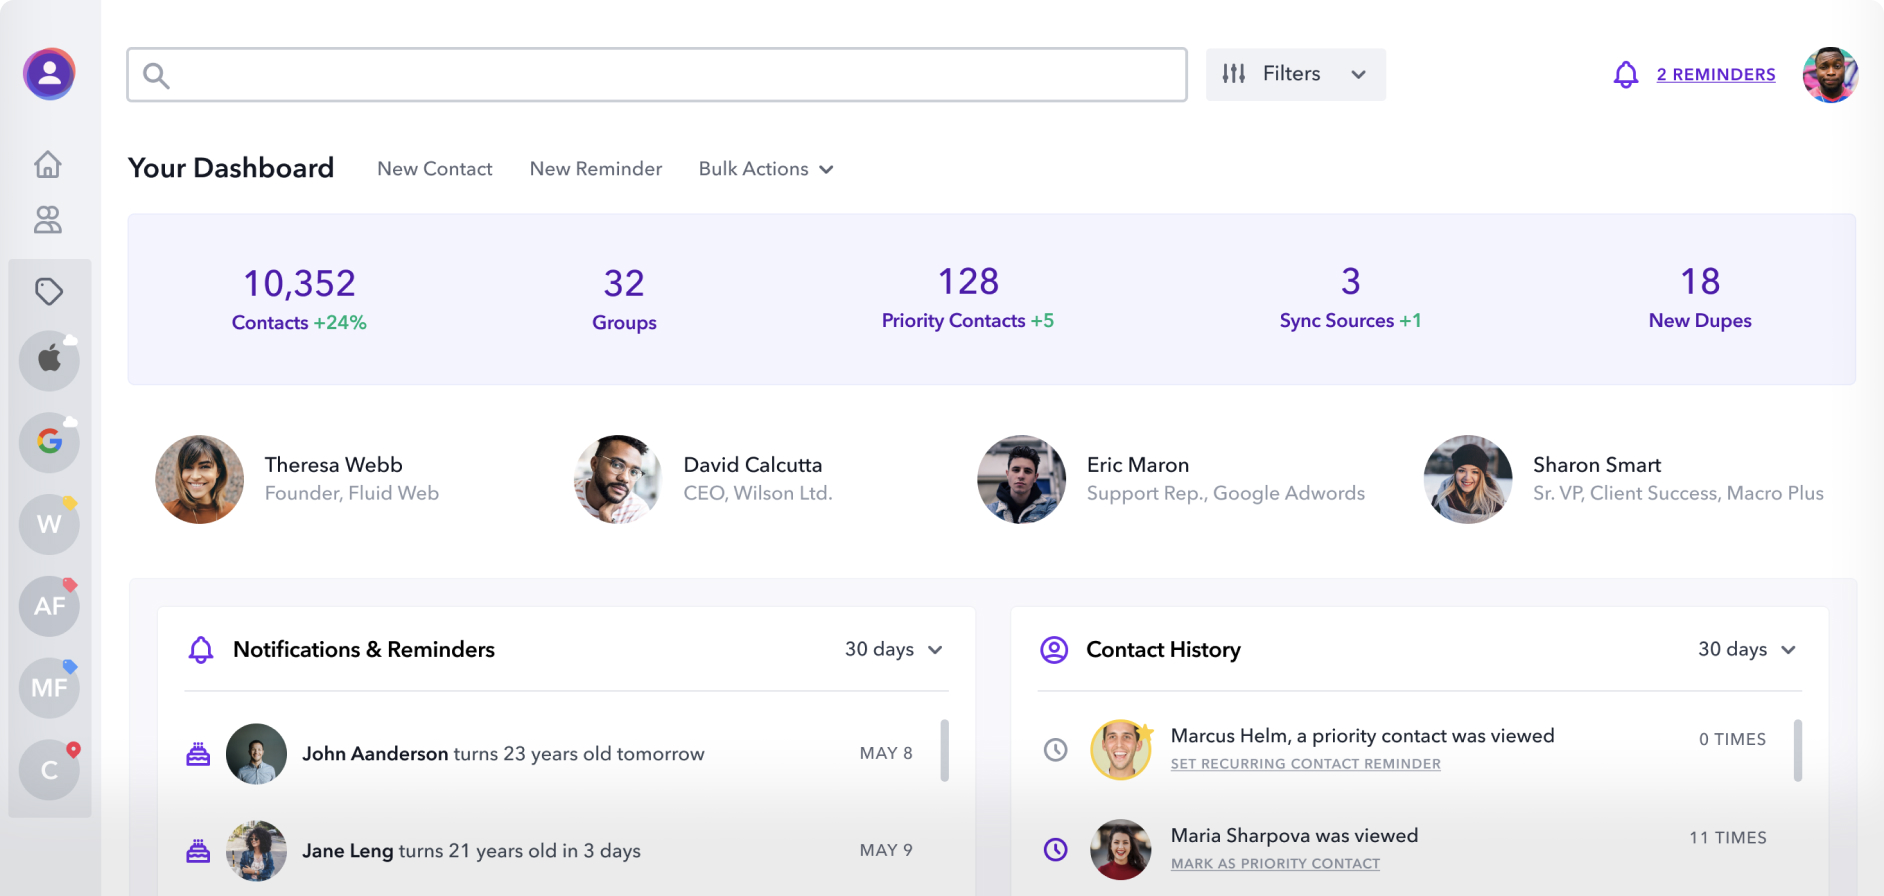Click New Reminder menu item
The height and width of the screenshot is (896, 1884).
coord(595,169)
